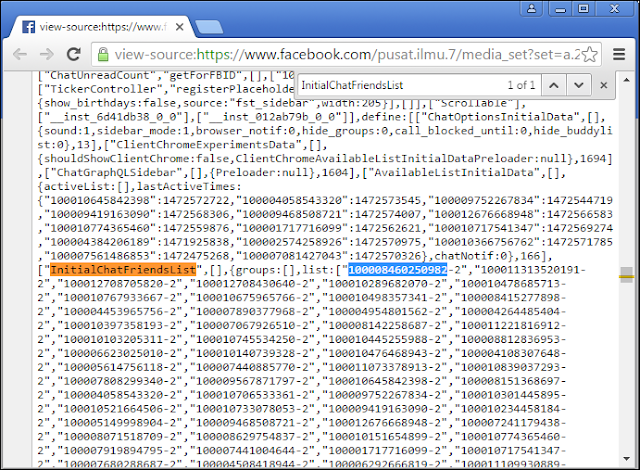Click the ID 100007890377968-2

coord(252,311)
